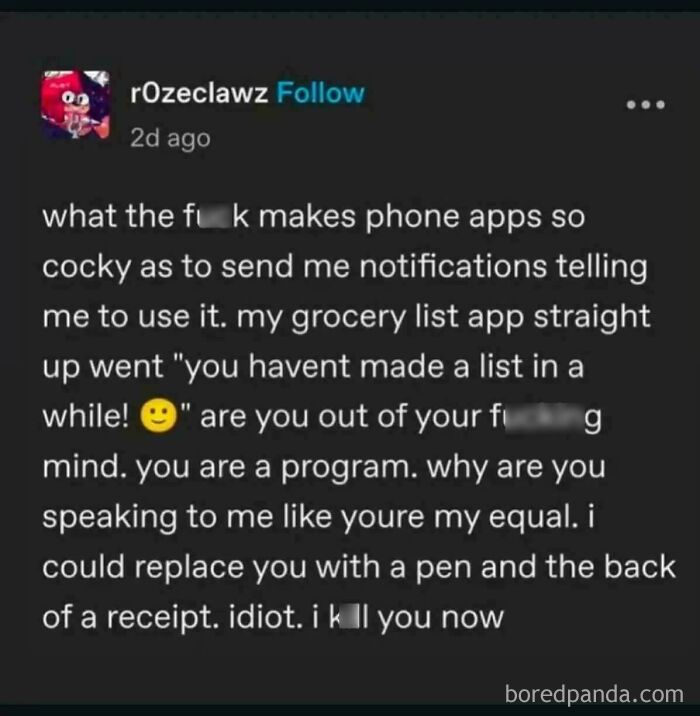The width and height of the screenshot is (700, 716).
Task: Click the blurred word before 'mind'
Action: tap(546, 417)
